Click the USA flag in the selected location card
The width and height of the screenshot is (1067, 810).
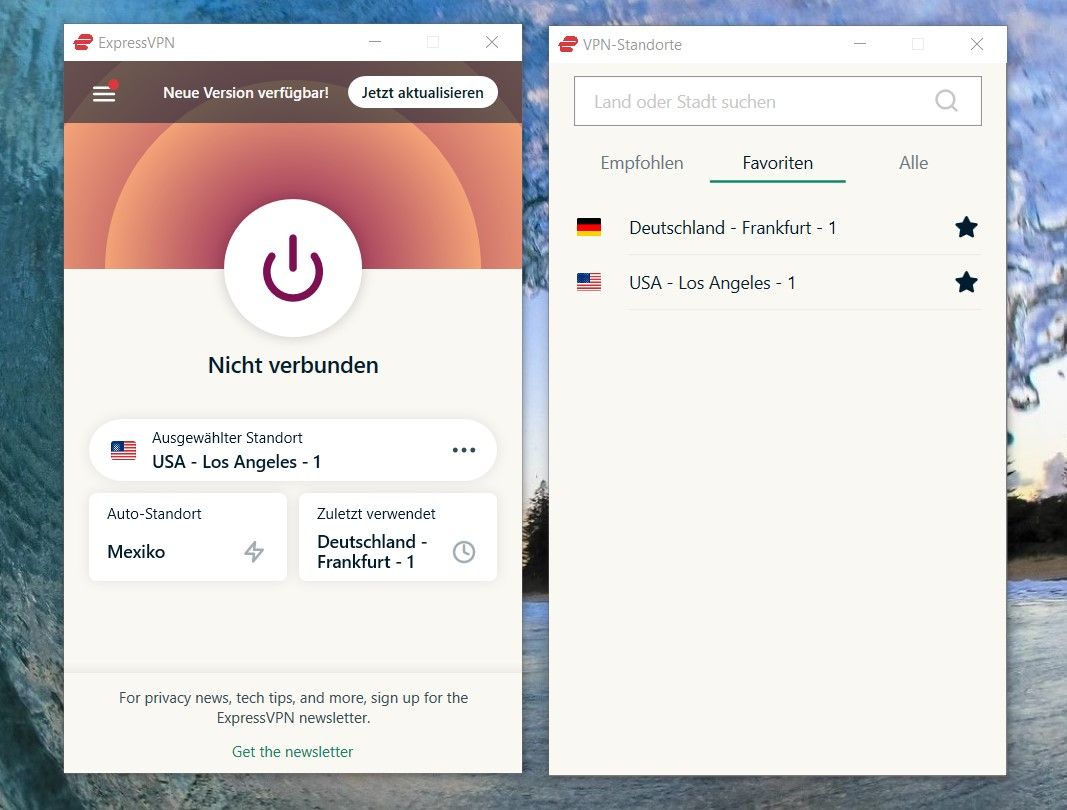pos(123,451)
